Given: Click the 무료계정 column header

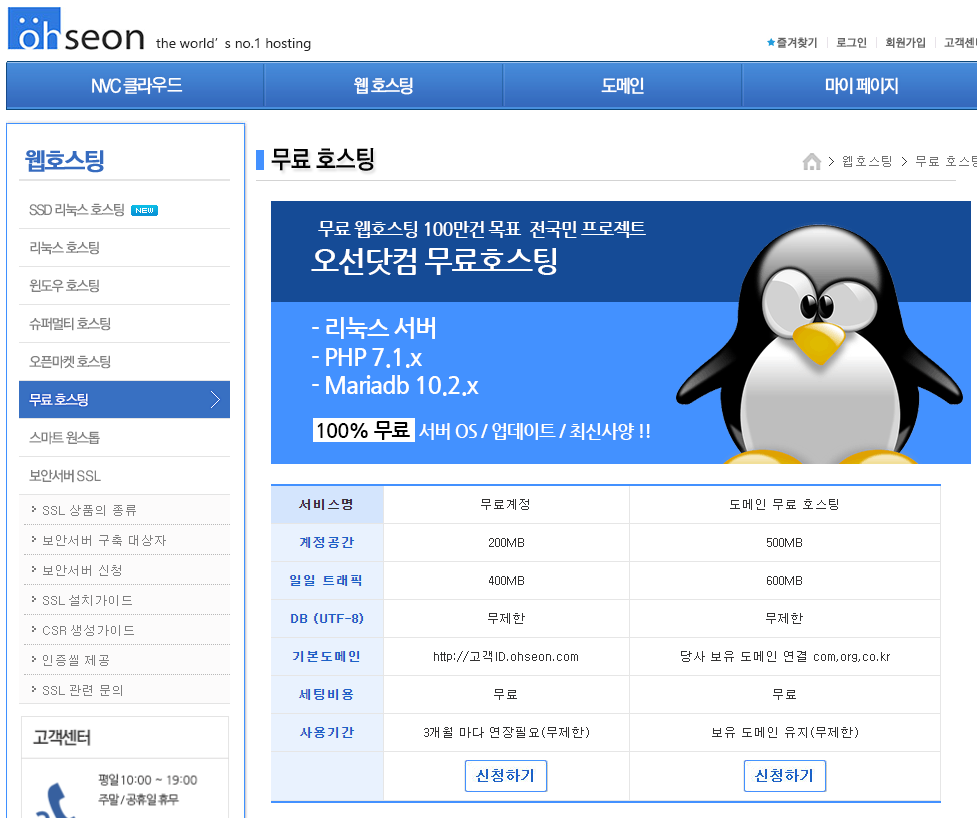Looking at the screenshot, I should click(x=505, y=504).
